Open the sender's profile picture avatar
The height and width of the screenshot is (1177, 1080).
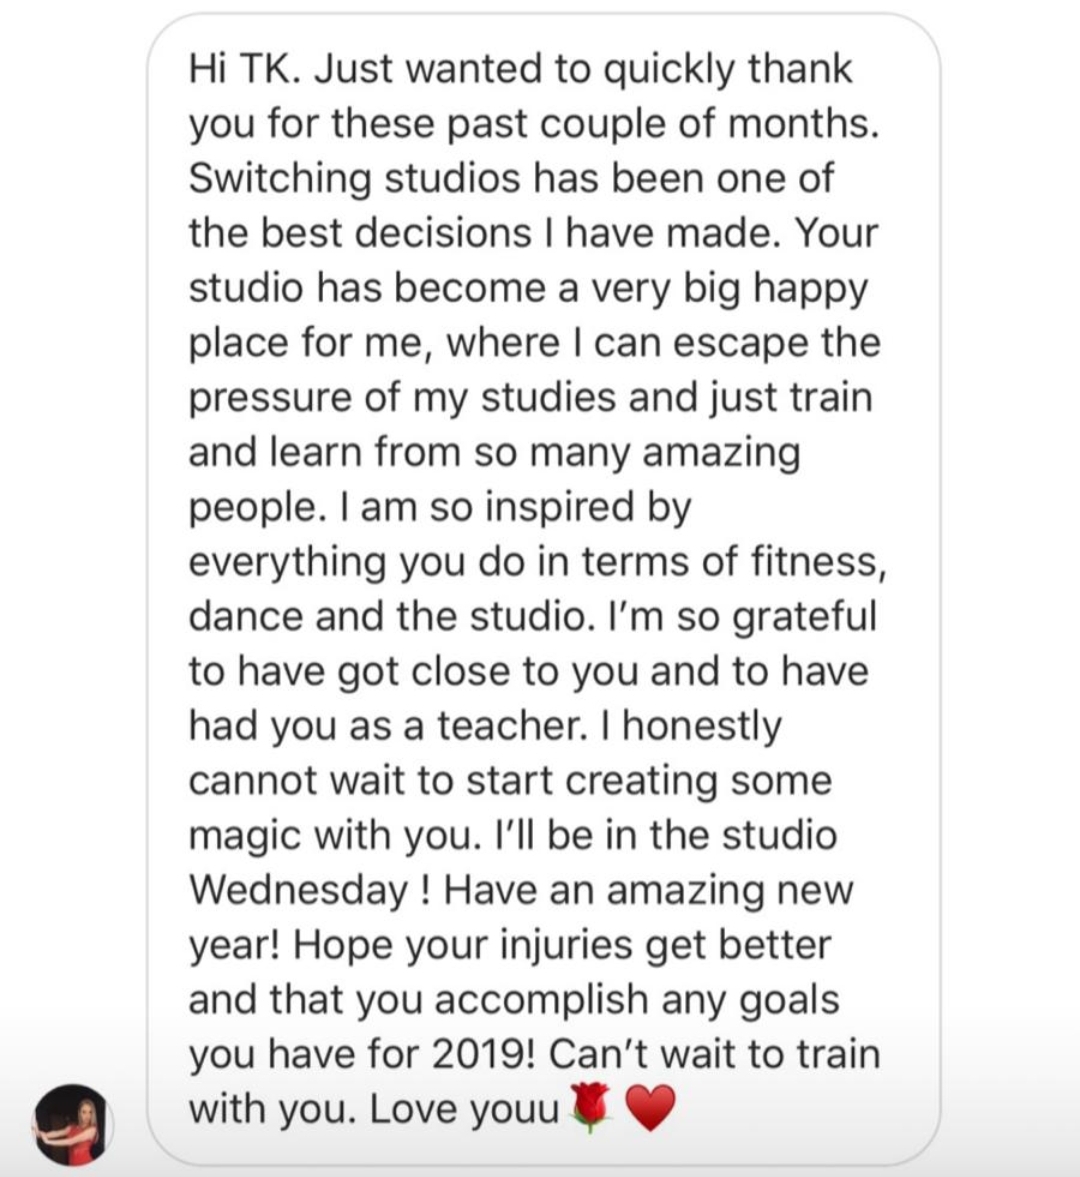(72, 1124)
